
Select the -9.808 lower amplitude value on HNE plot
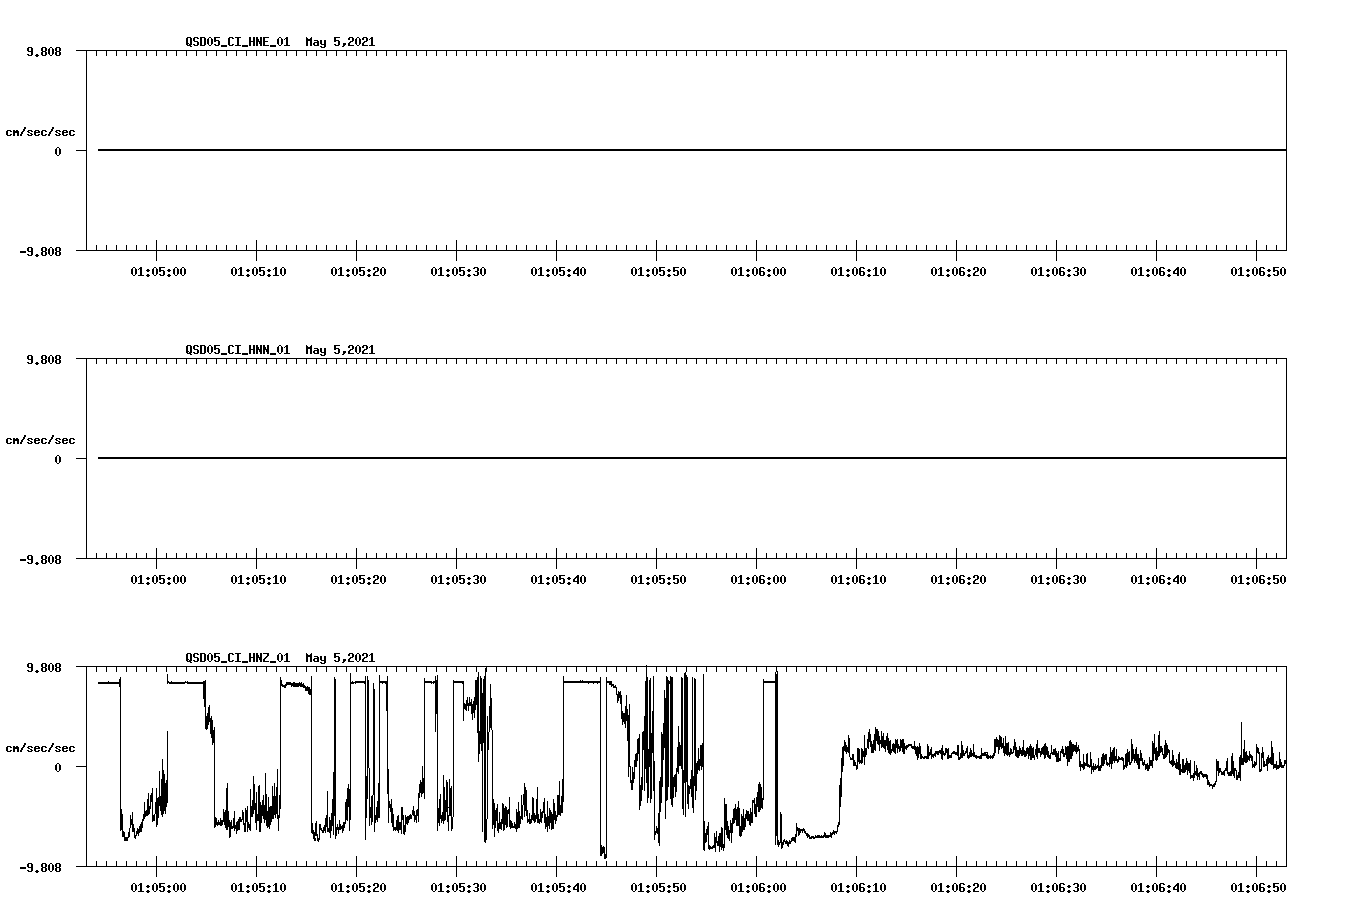(41, 253)
